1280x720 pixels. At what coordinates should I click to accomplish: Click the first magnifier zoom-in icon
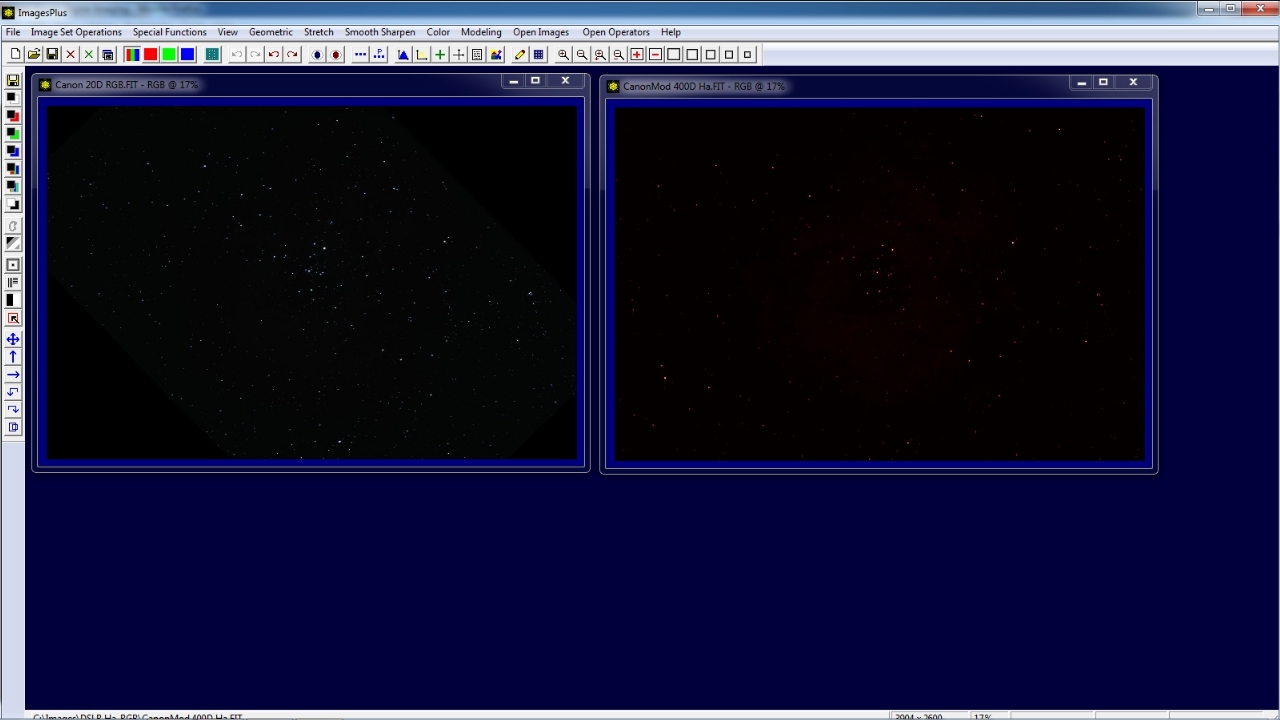(x=563, y=54)
